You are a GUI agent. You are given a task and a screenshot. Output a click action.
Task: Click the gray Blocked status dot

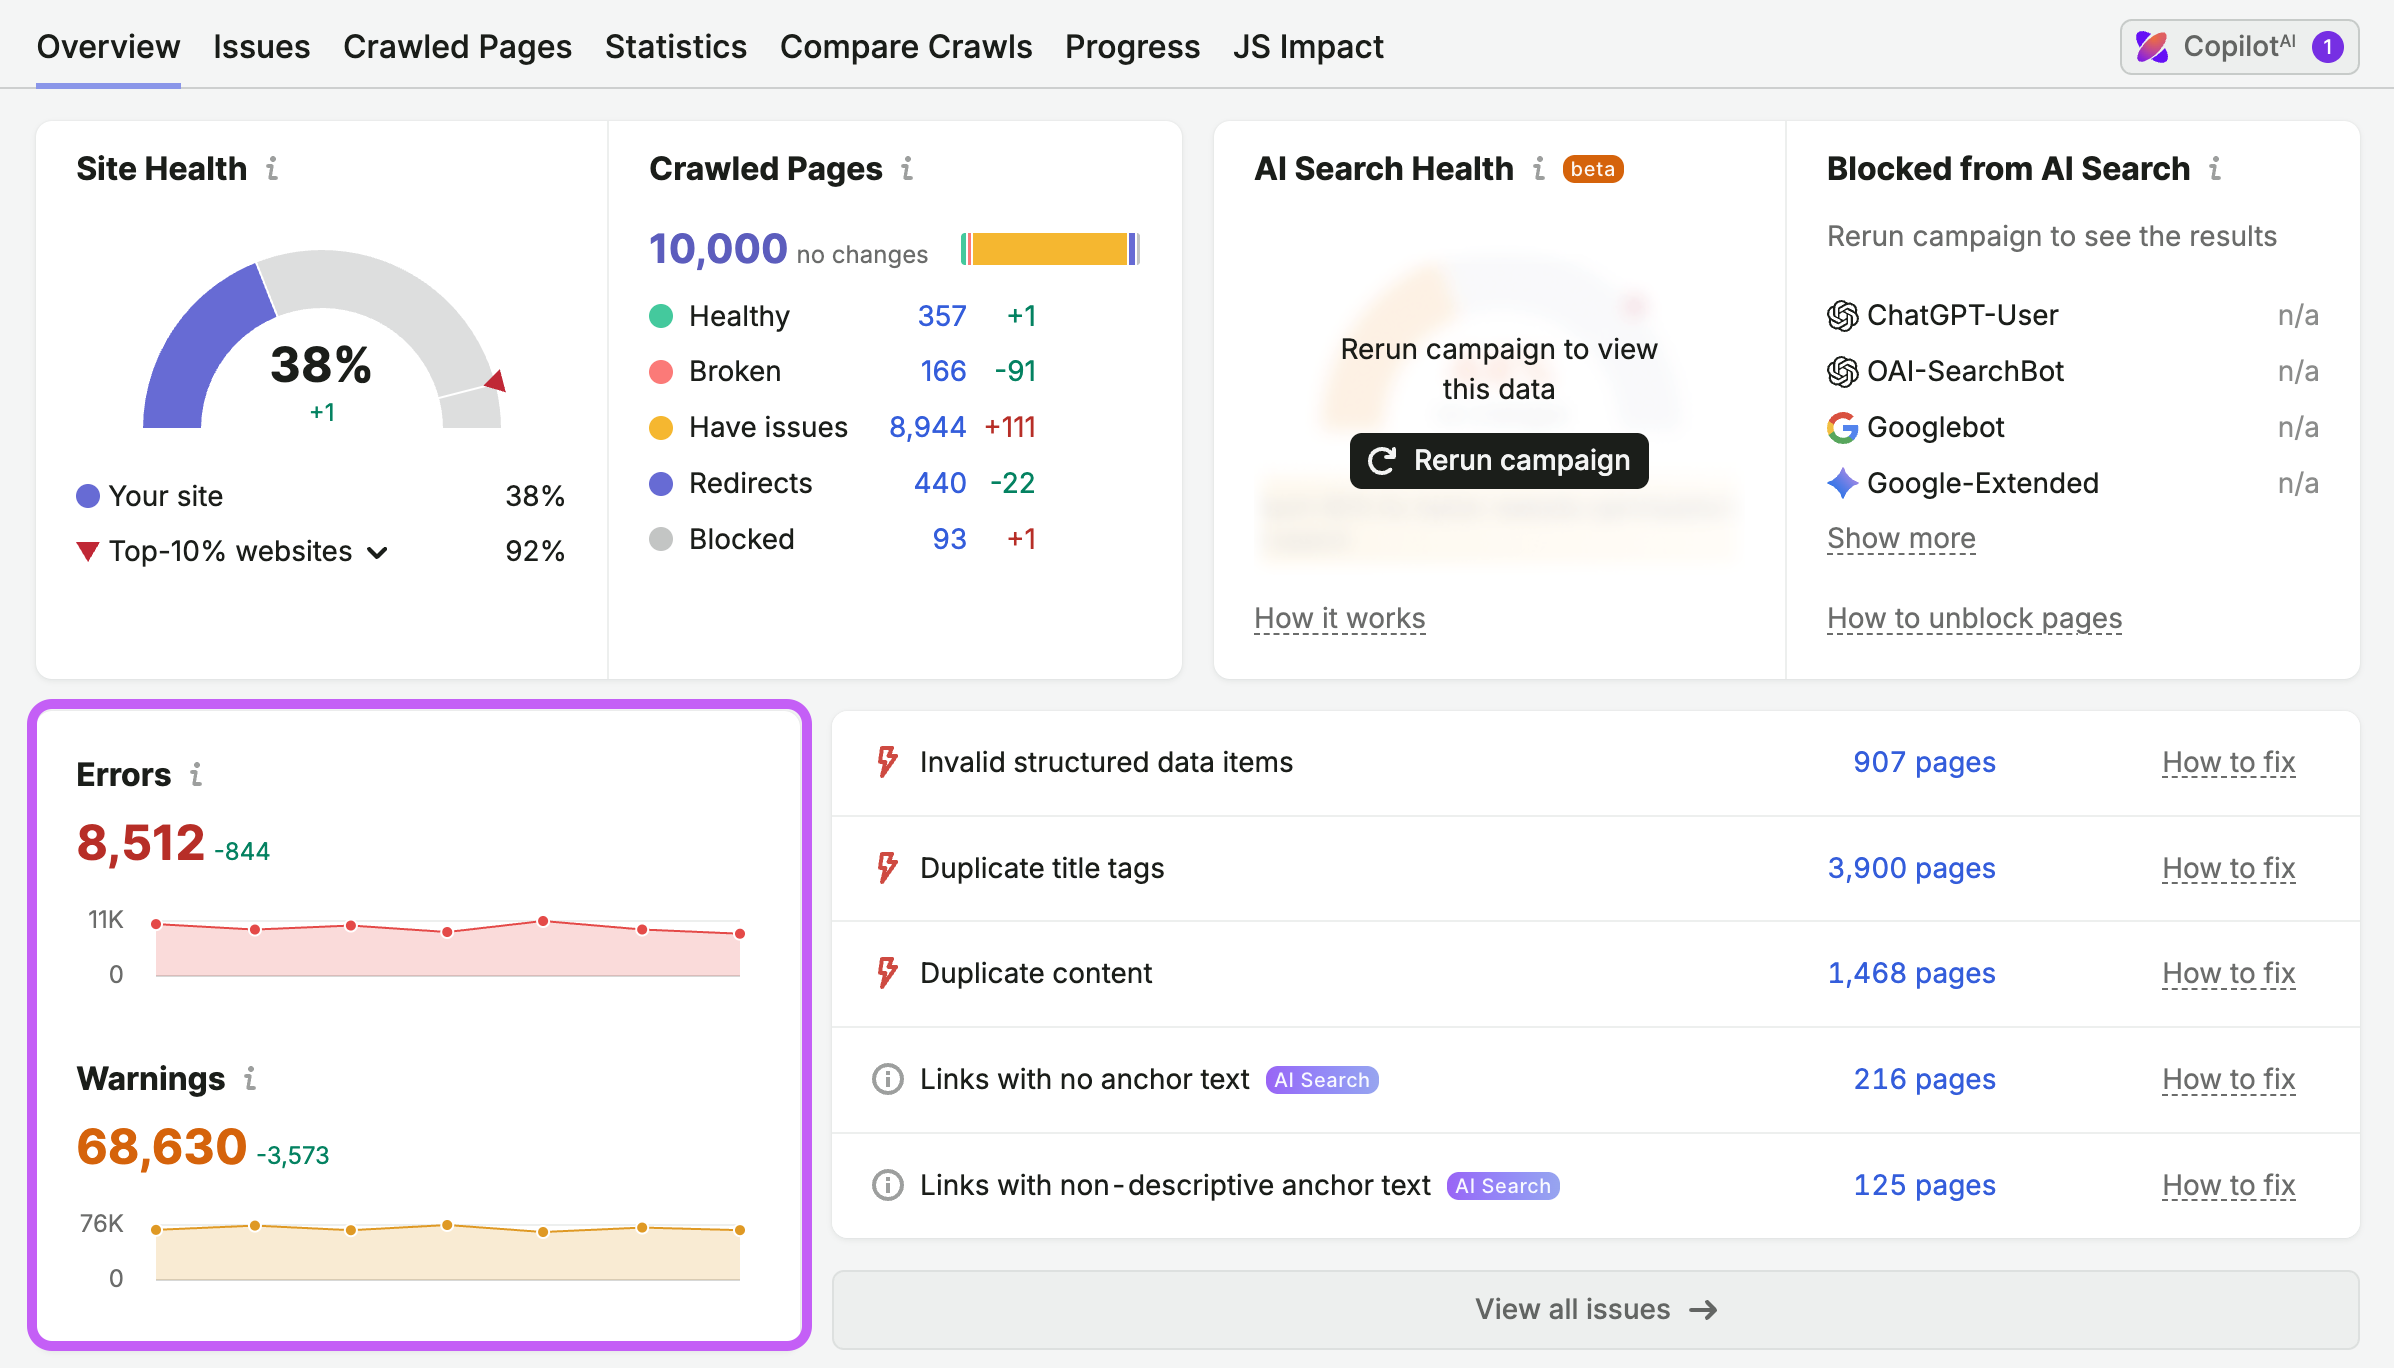click(661, 539)
